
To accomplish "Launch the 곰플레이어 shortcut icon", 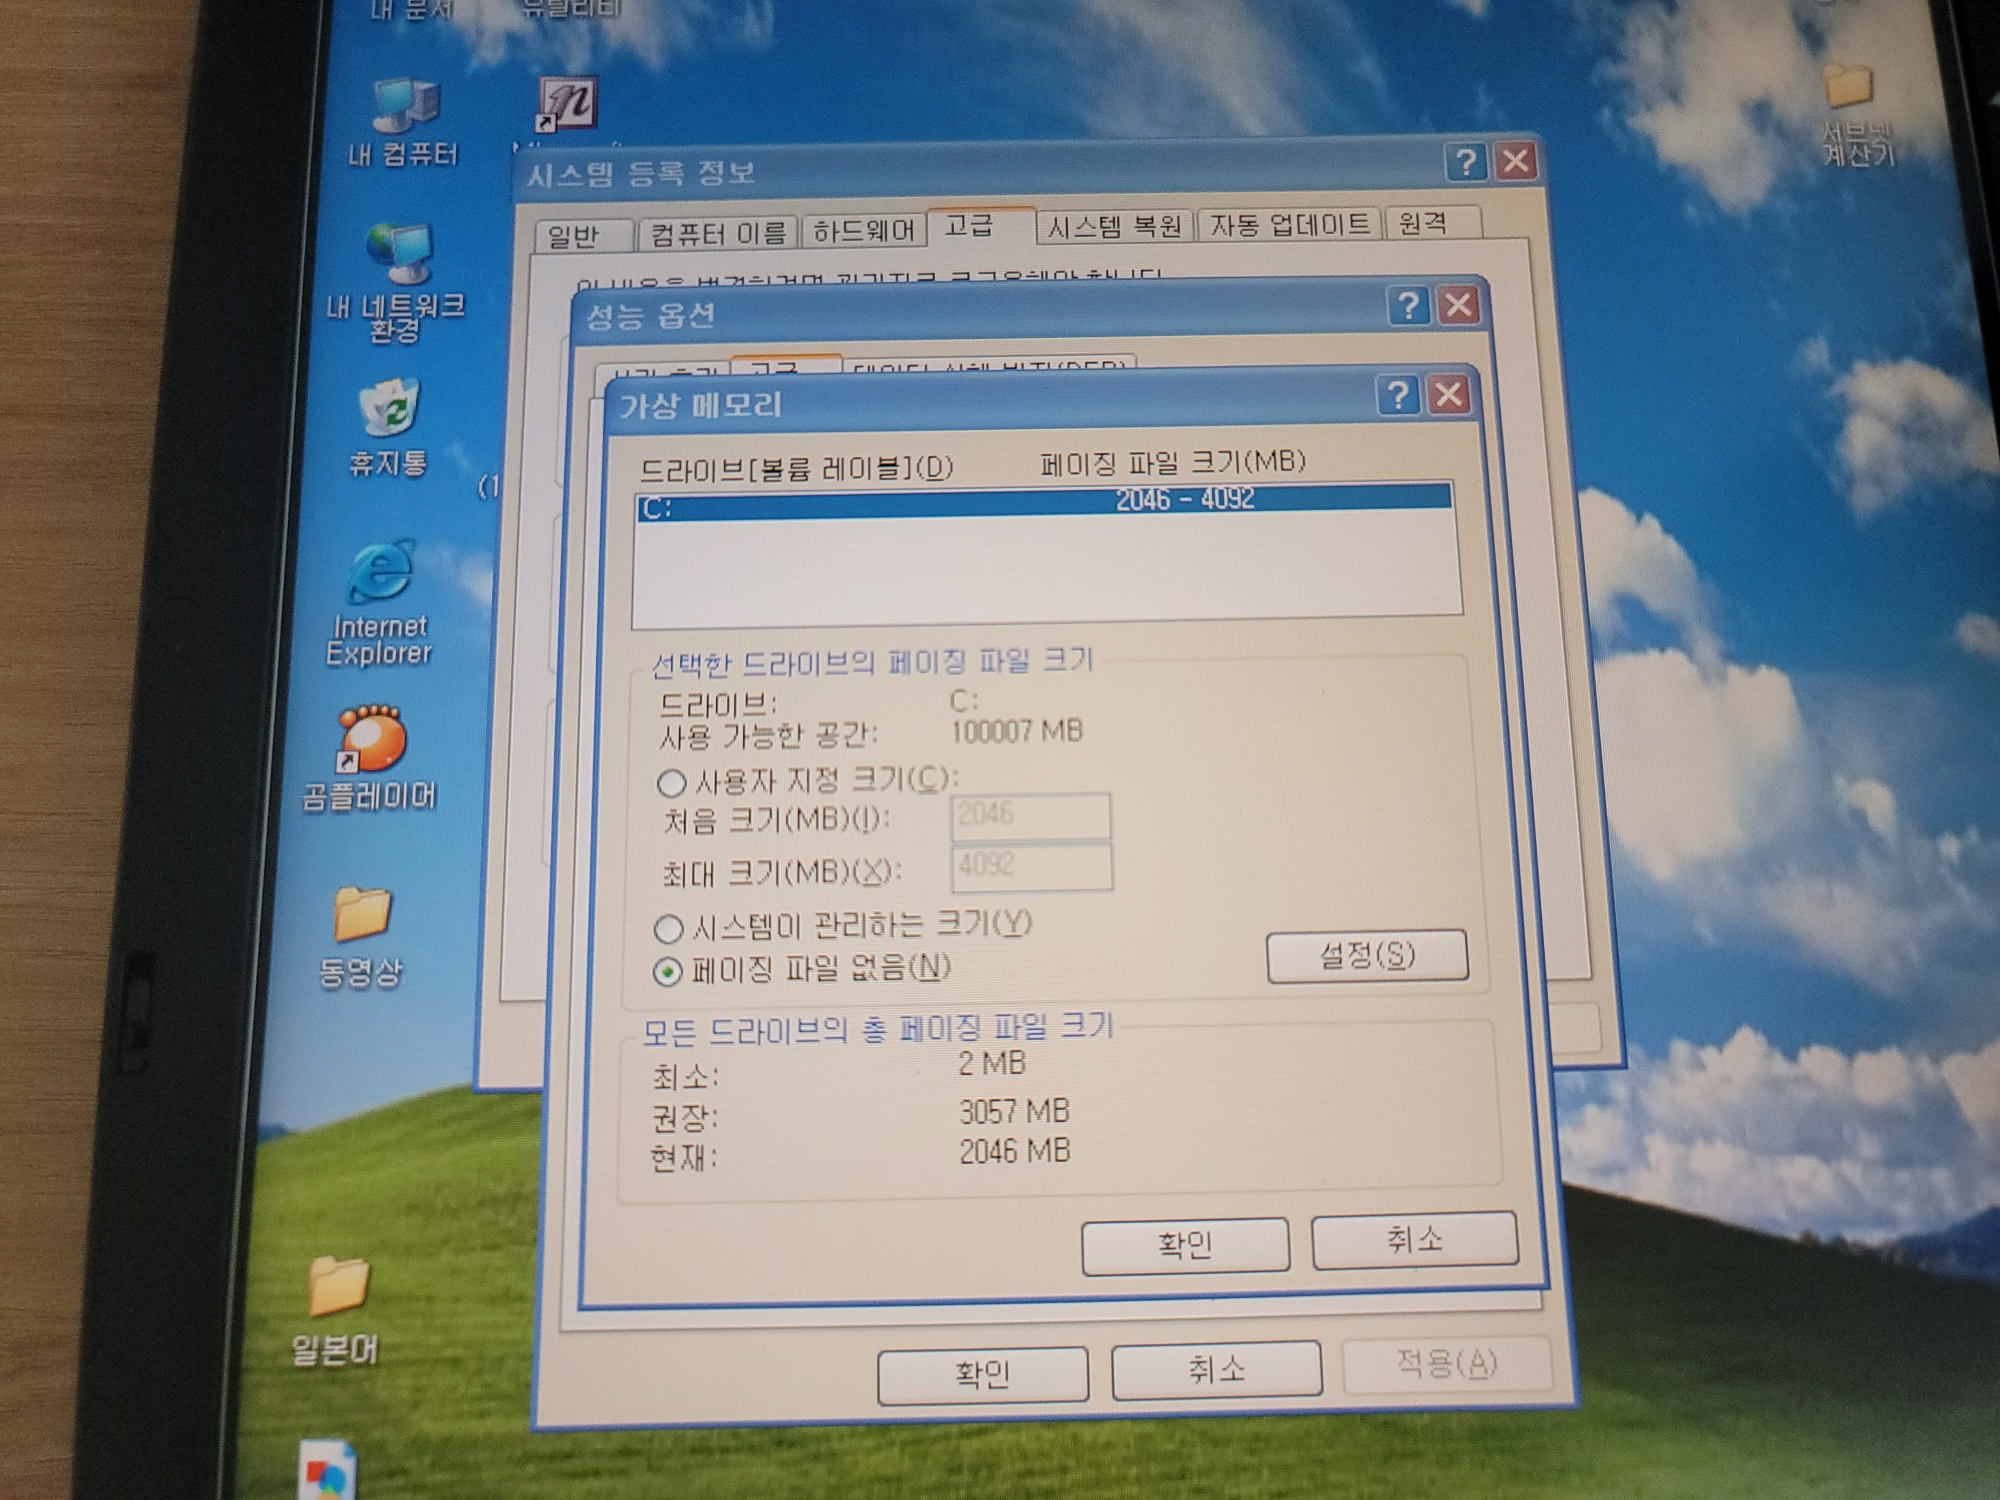I will pyautogui.click(x=371, y=740).
